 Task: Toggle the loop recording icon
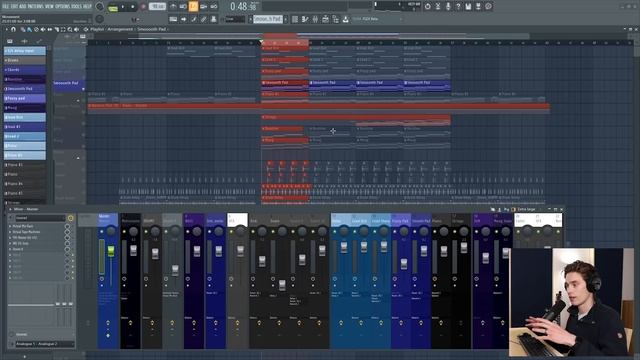point(213,7)
